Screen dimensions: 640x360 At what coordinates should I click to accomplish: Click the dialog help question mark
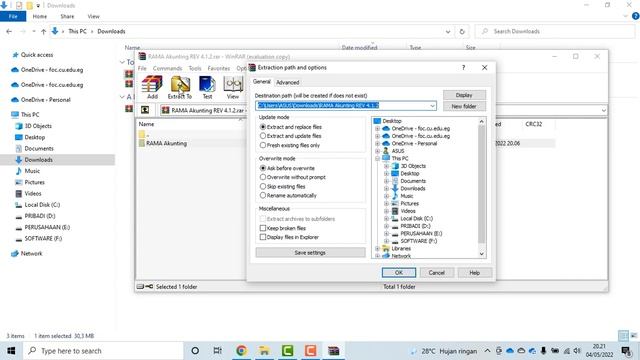pyautogui.click(x=463, y=68)
